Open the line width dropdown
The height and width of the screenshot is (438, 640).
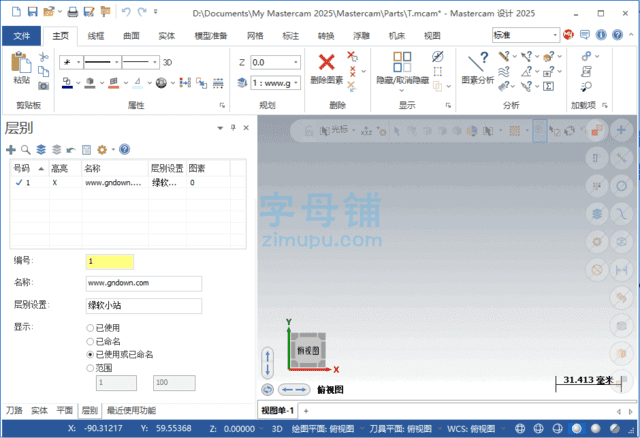click(x=155, y=62)
